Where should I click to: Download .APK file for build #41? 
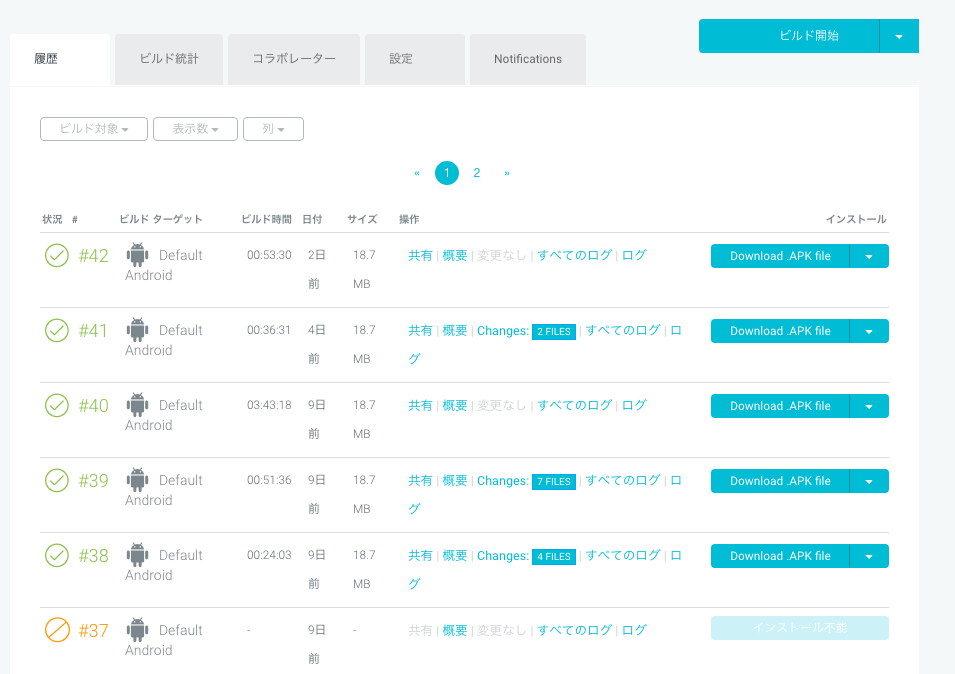pos(780,331)
